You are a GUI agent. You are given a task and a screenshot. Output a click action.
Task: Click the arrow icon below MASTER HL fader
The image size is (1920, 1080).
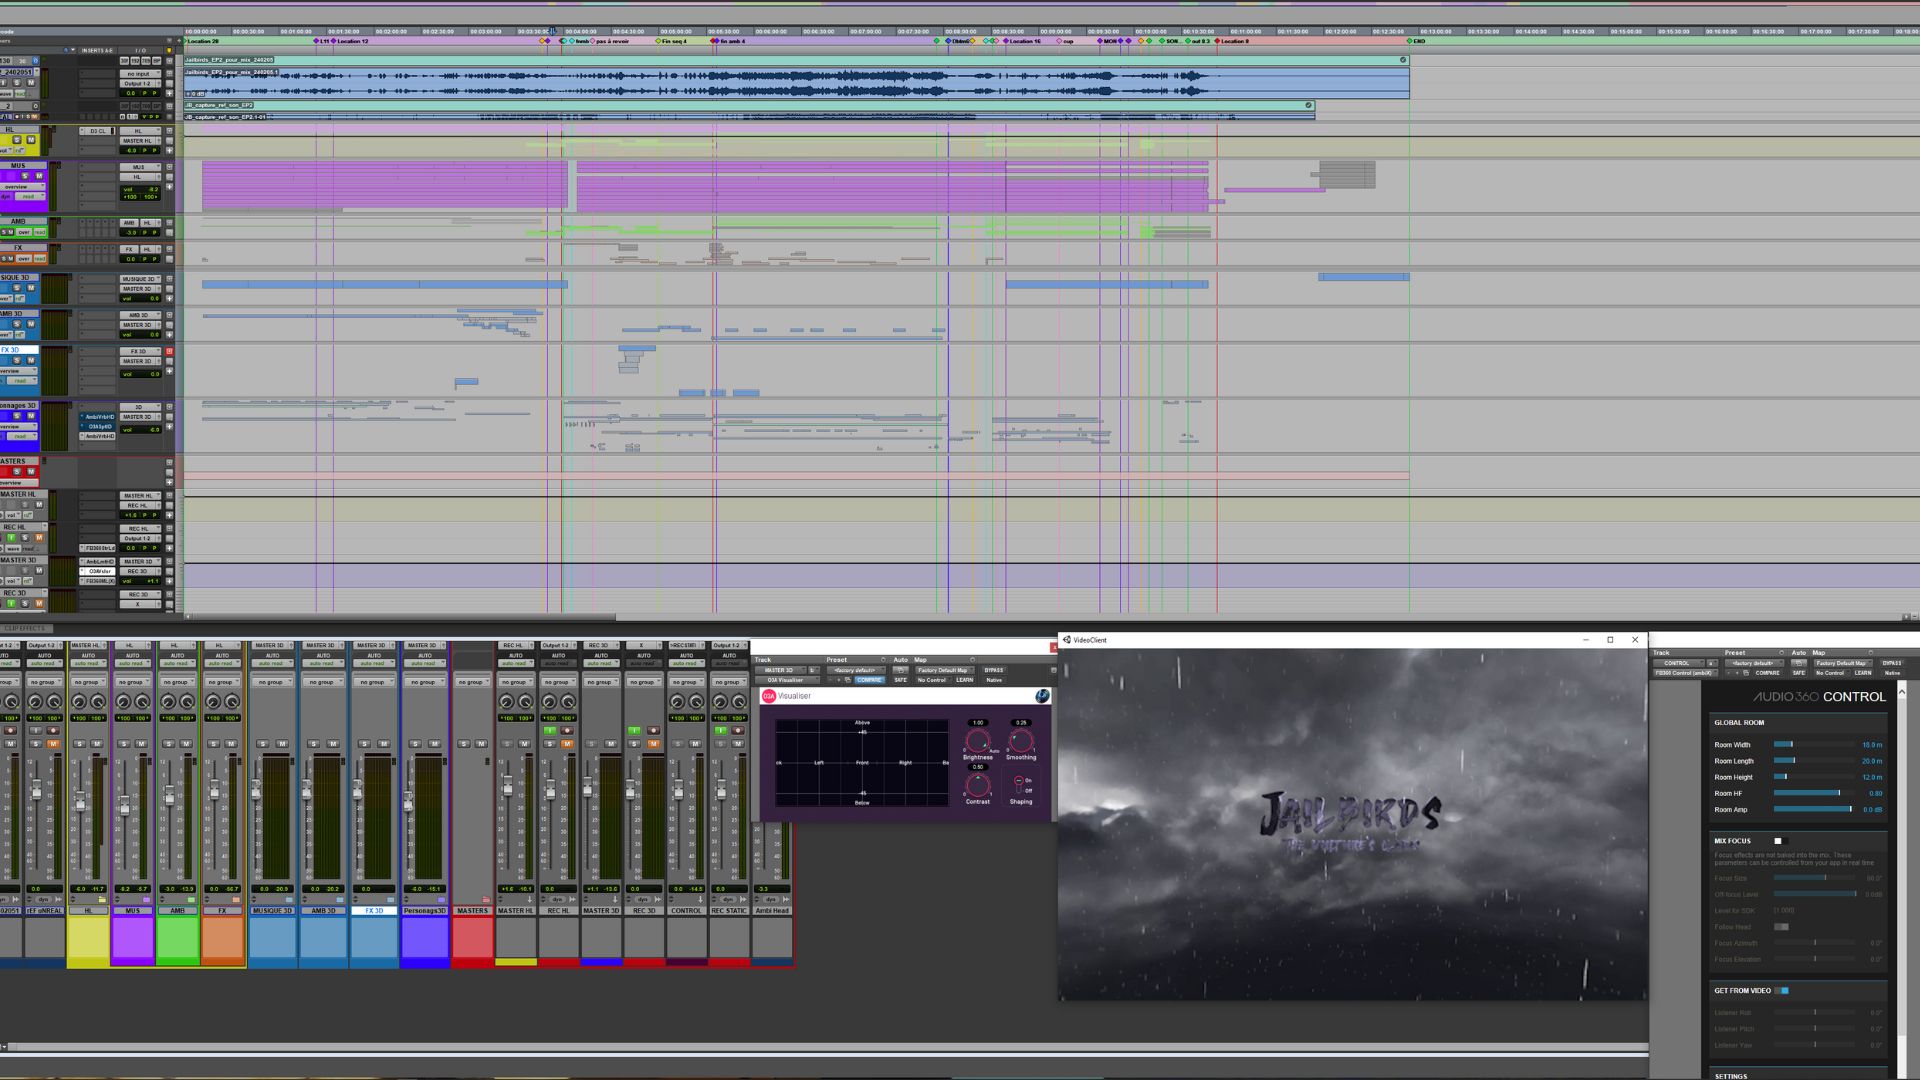(530, 899)
